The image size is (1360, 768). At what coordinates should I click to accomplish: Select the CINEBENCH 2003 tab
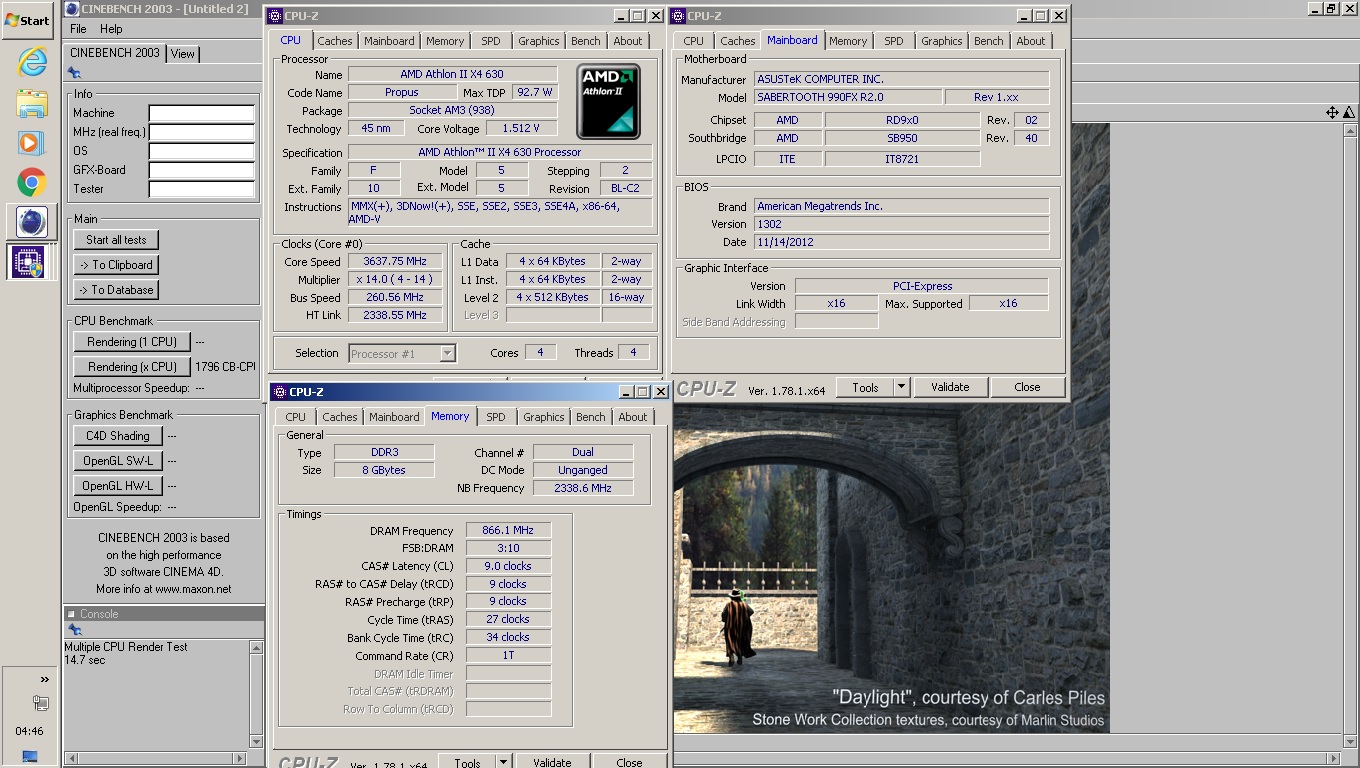(x=115, y=53)
